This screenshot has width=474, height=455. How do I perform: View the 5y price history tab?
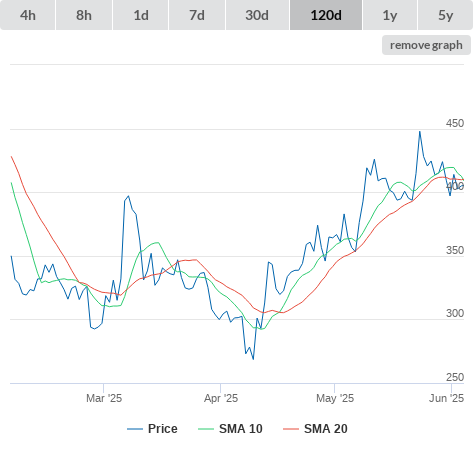pyautogui.click(x=446, y=15)
